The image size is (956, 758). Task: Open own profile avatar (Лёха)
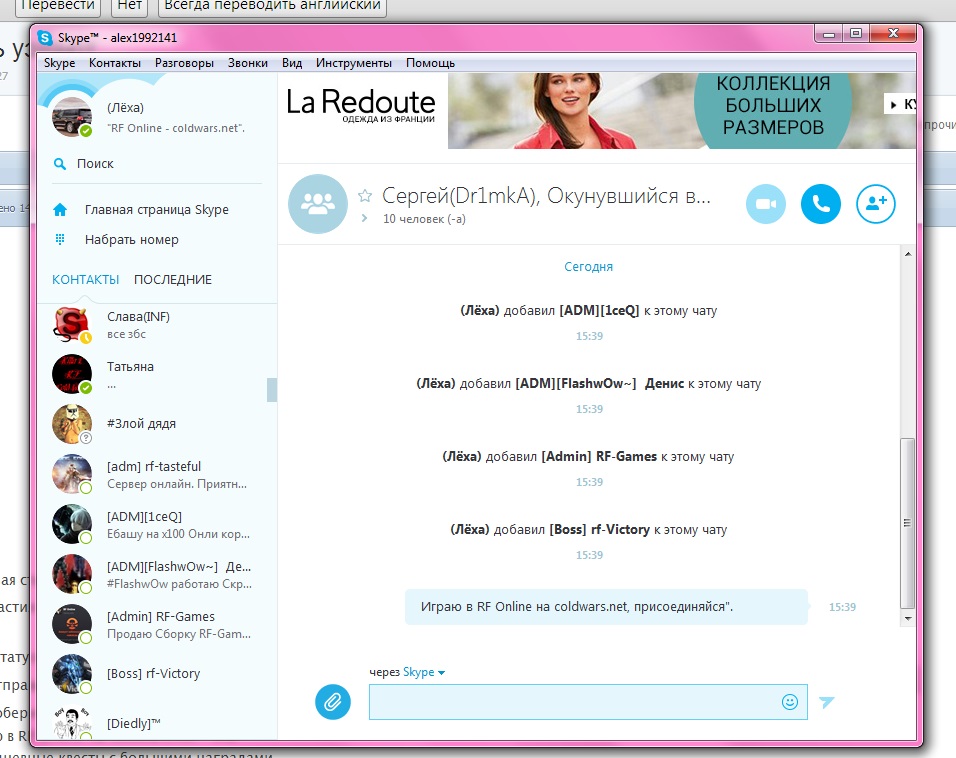click(x=72, y=116)
